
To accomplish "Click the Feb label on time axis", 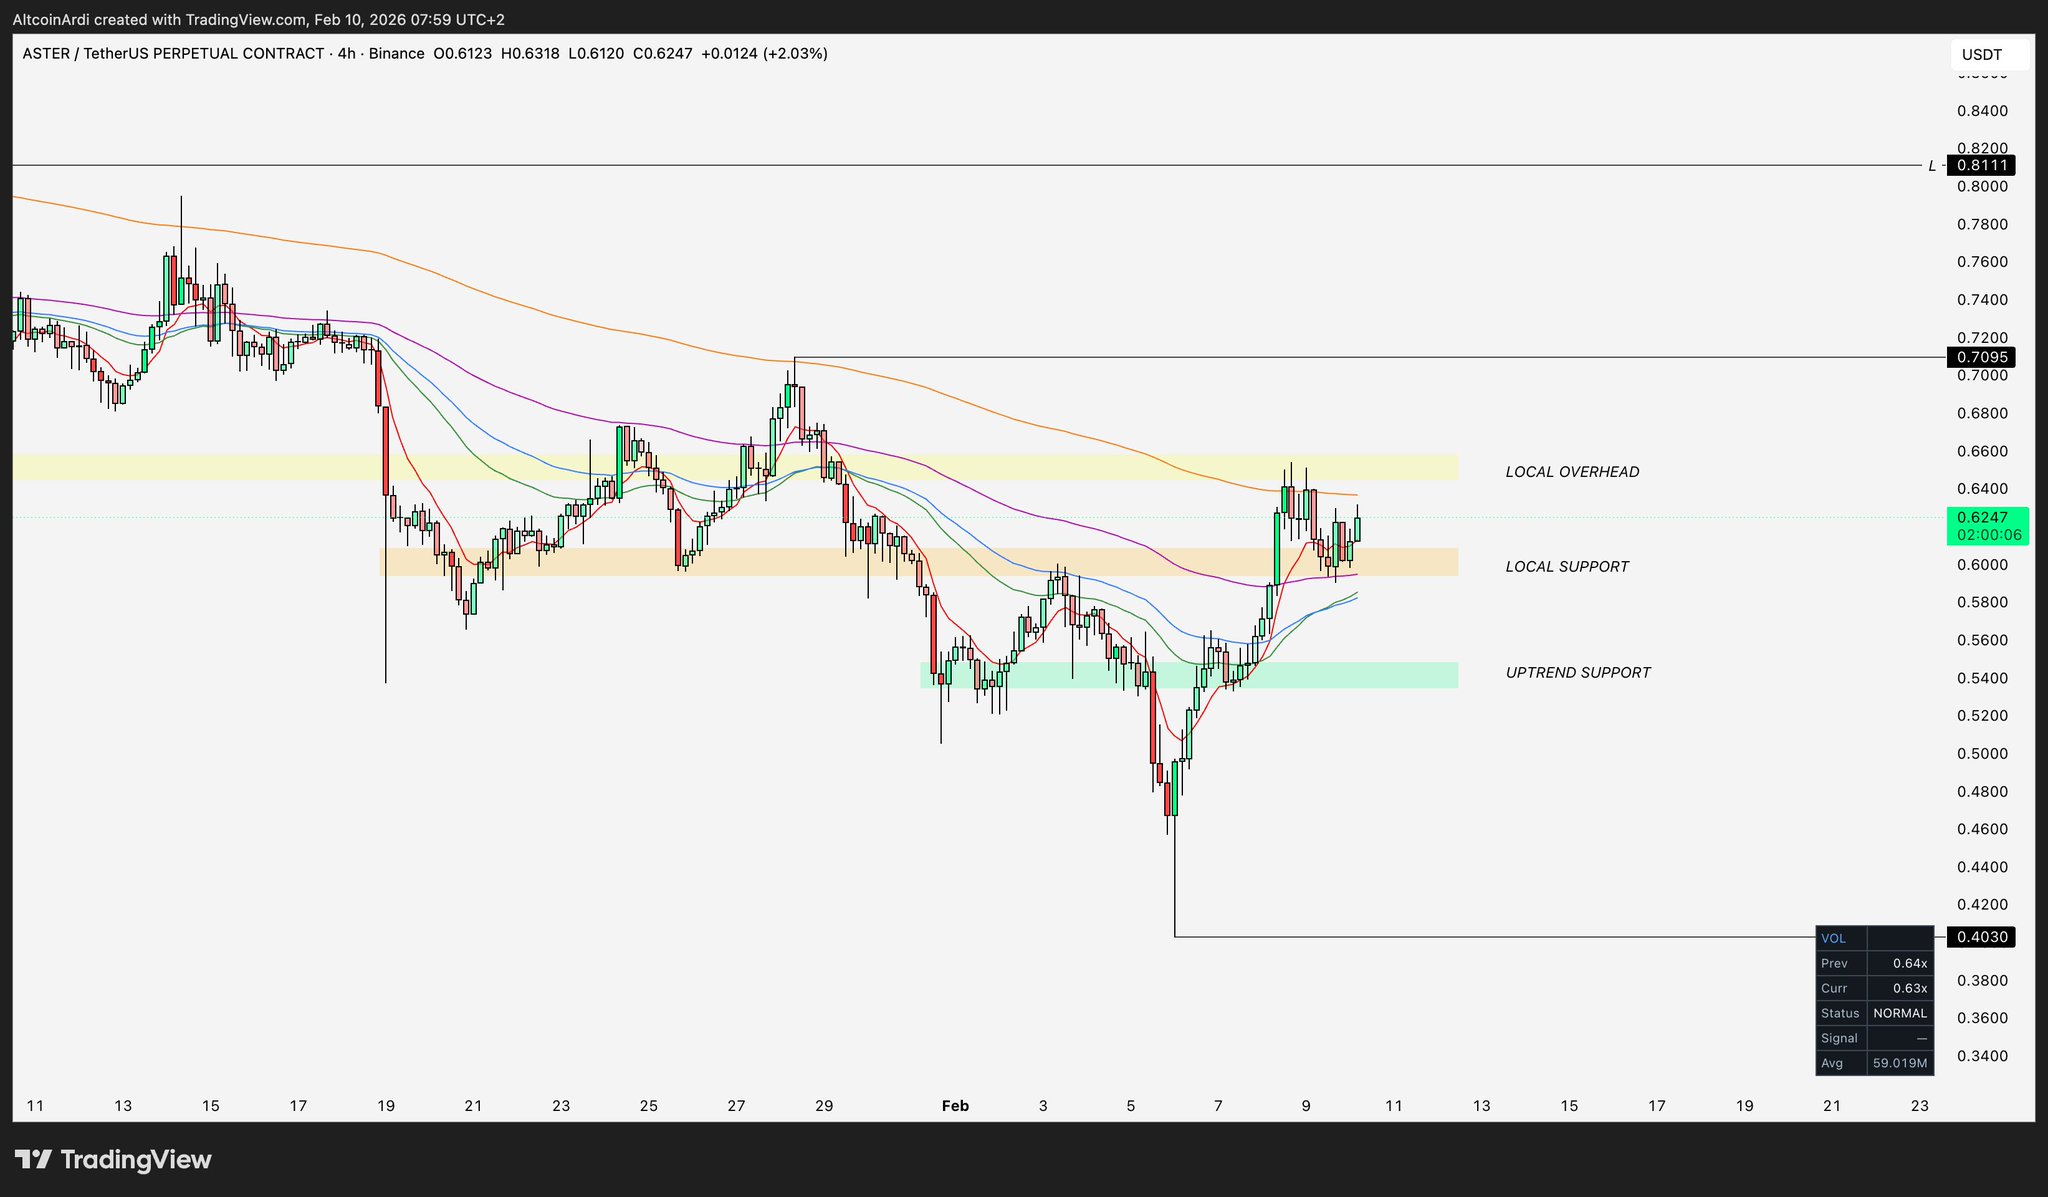I will [x=955, y=1106].
